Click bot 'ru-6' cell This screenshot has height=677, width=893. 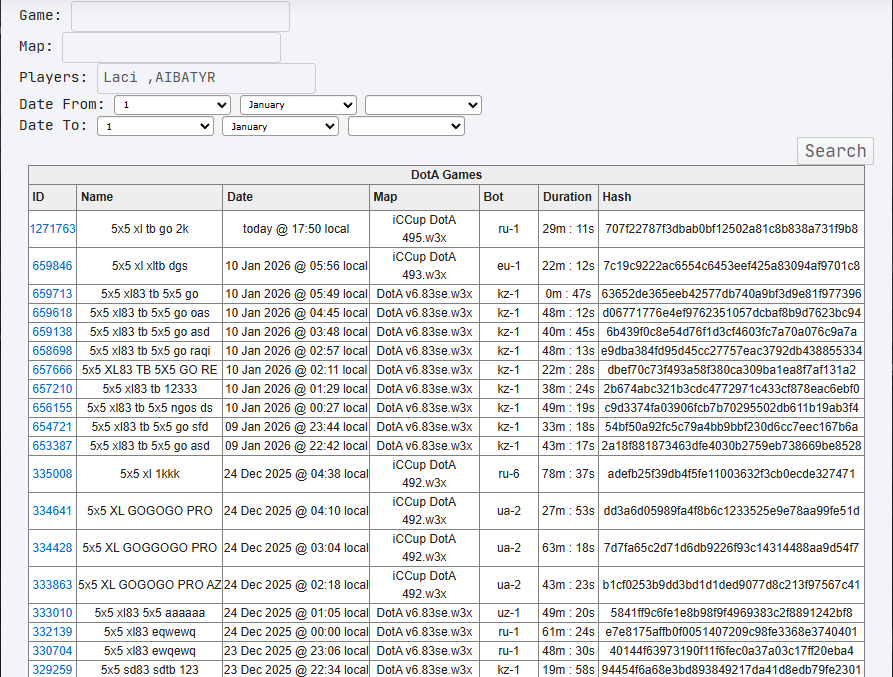click(509, 474)
